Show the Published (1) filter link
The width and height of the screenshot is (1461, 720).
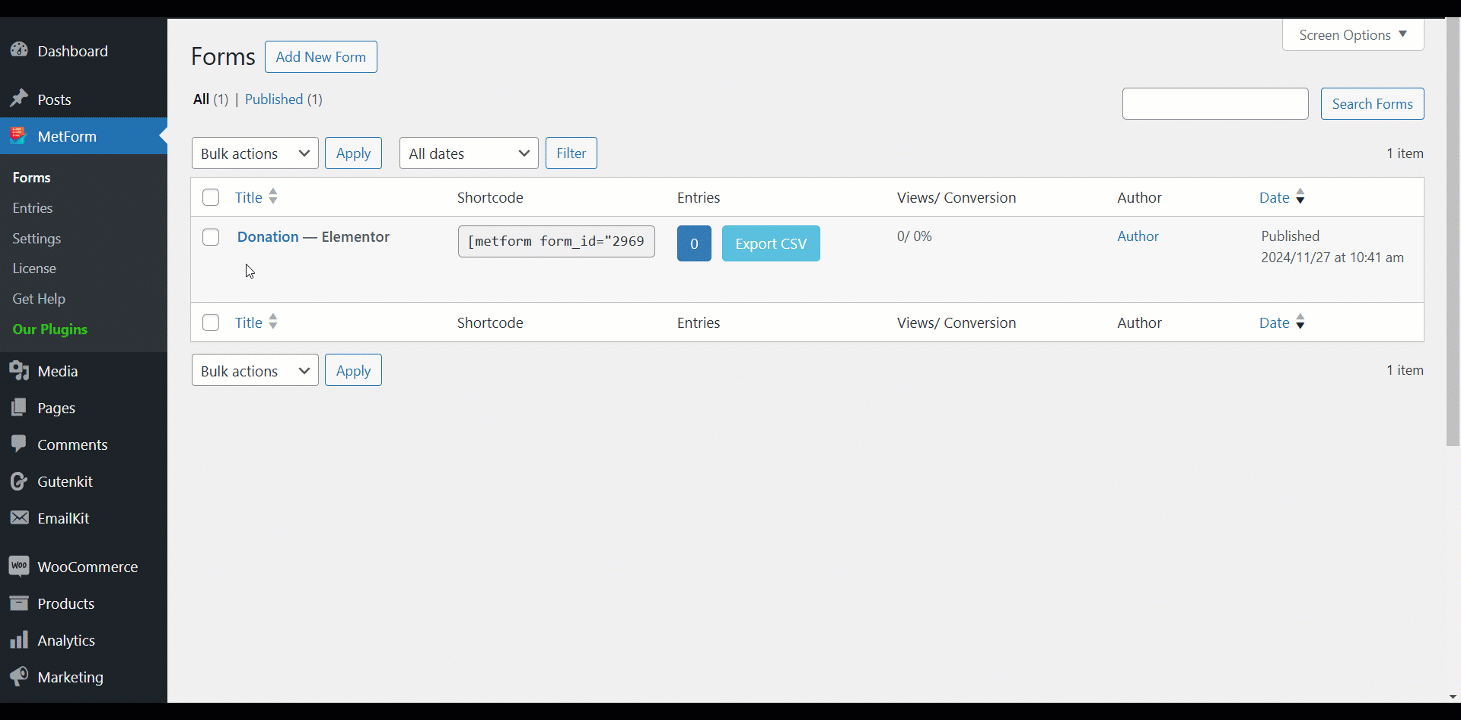click(x=284, y=99)
